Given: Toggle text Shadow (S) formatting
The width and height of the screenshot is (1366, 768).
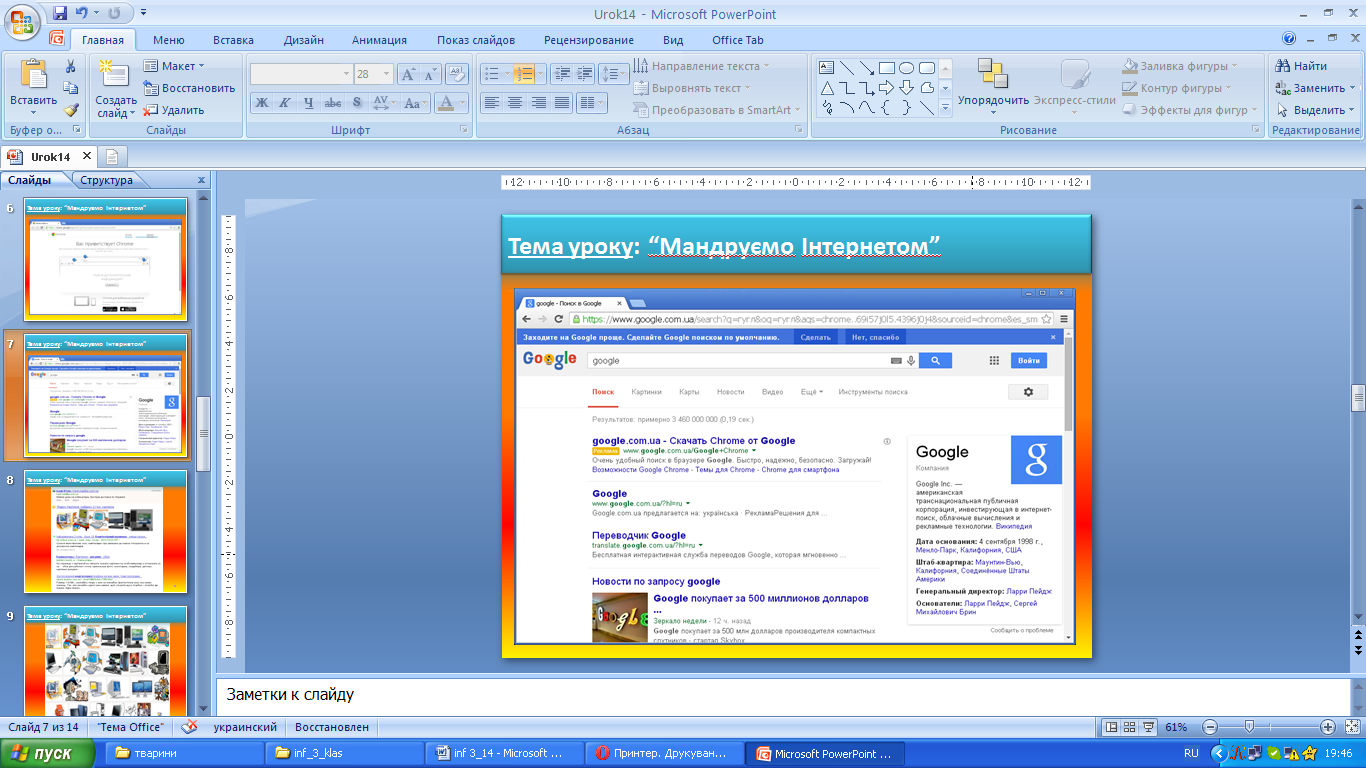Looking at the screenshot, I should point(357,102).
